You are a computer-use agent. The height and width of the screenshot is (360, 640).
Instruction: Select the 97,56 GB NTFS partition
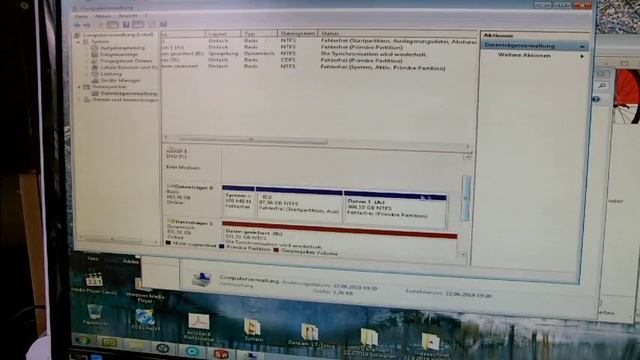point(299,204)
